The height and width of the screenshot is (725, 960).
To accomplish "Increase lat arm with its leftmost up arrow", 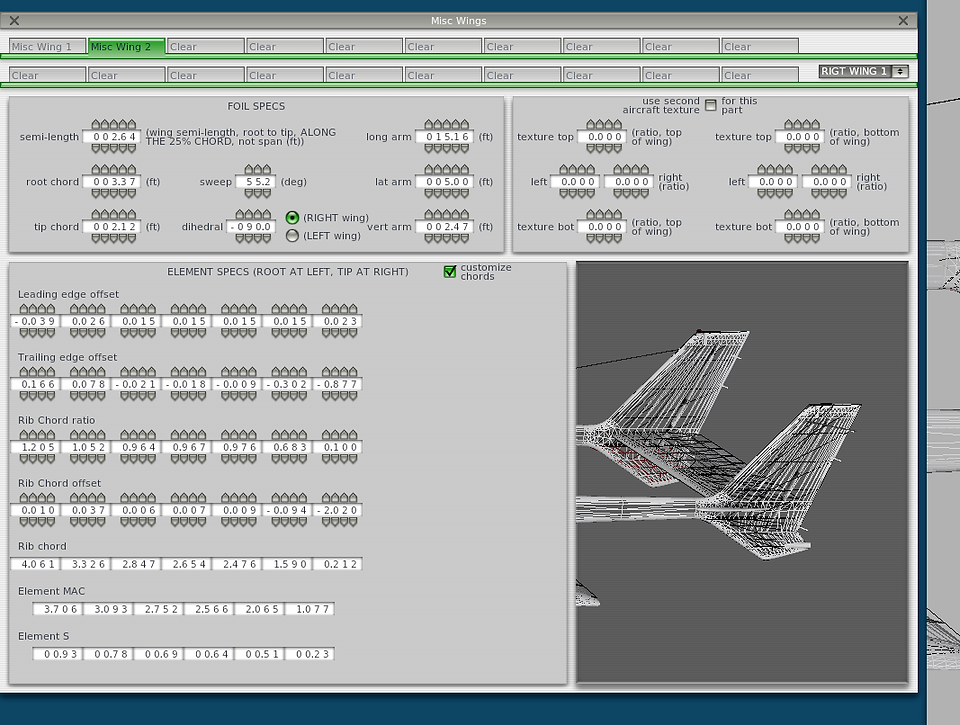I will [429, 170].
